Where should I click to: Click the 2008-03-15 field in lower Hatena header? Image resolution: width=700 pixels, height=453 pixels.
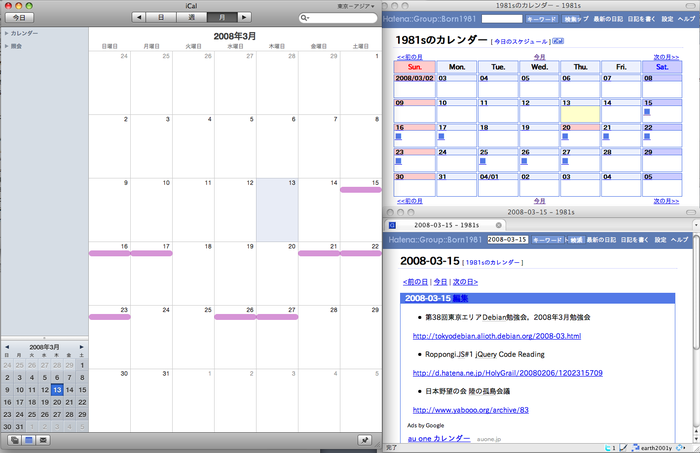[x=508, y=240]
